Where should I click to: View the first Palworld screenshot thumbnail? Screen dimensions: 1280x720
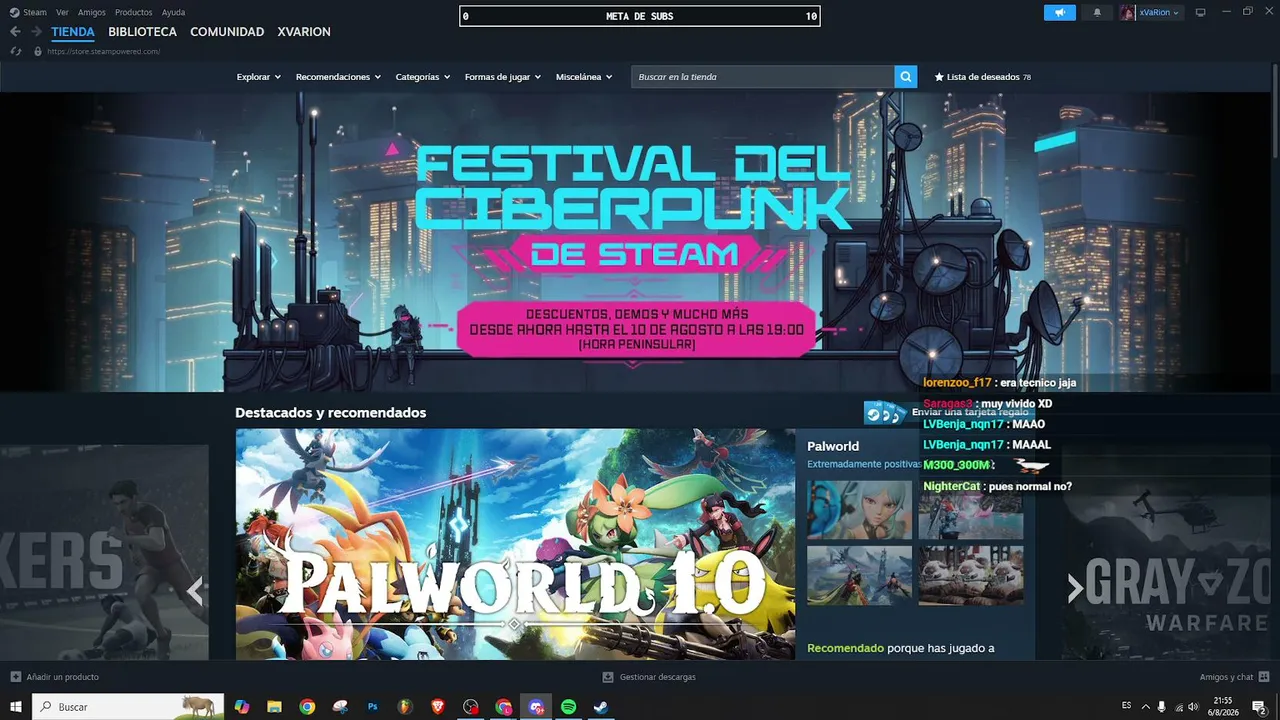coord(860,510)
